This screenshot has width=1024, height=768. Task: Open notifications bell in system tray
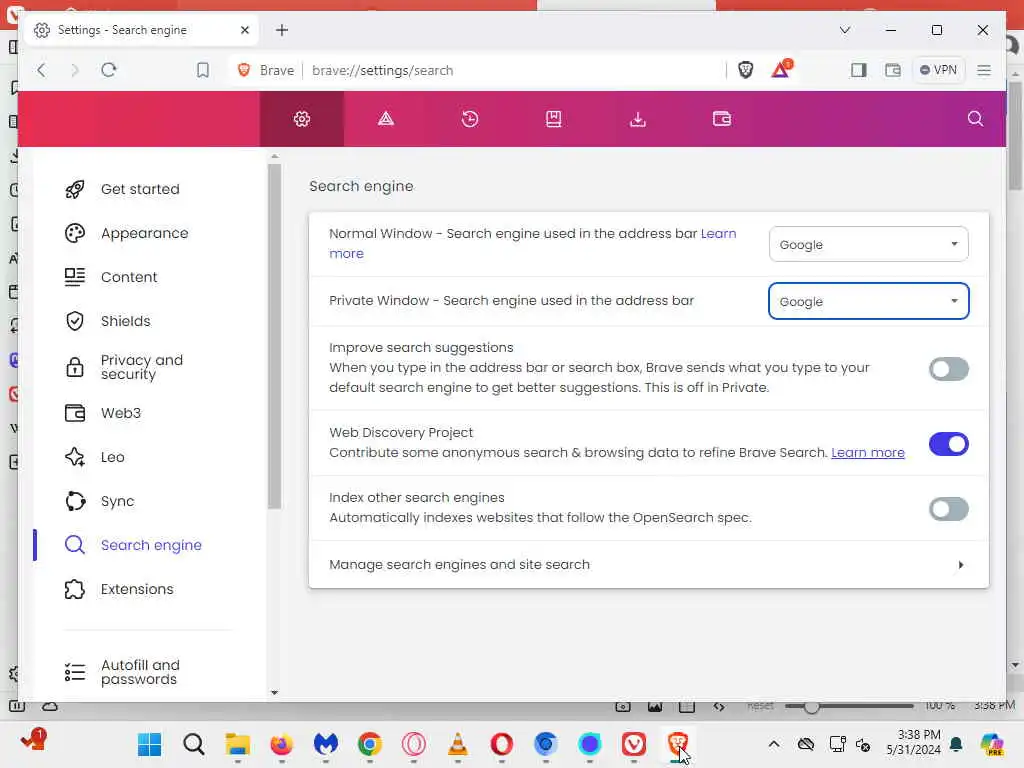956,744
